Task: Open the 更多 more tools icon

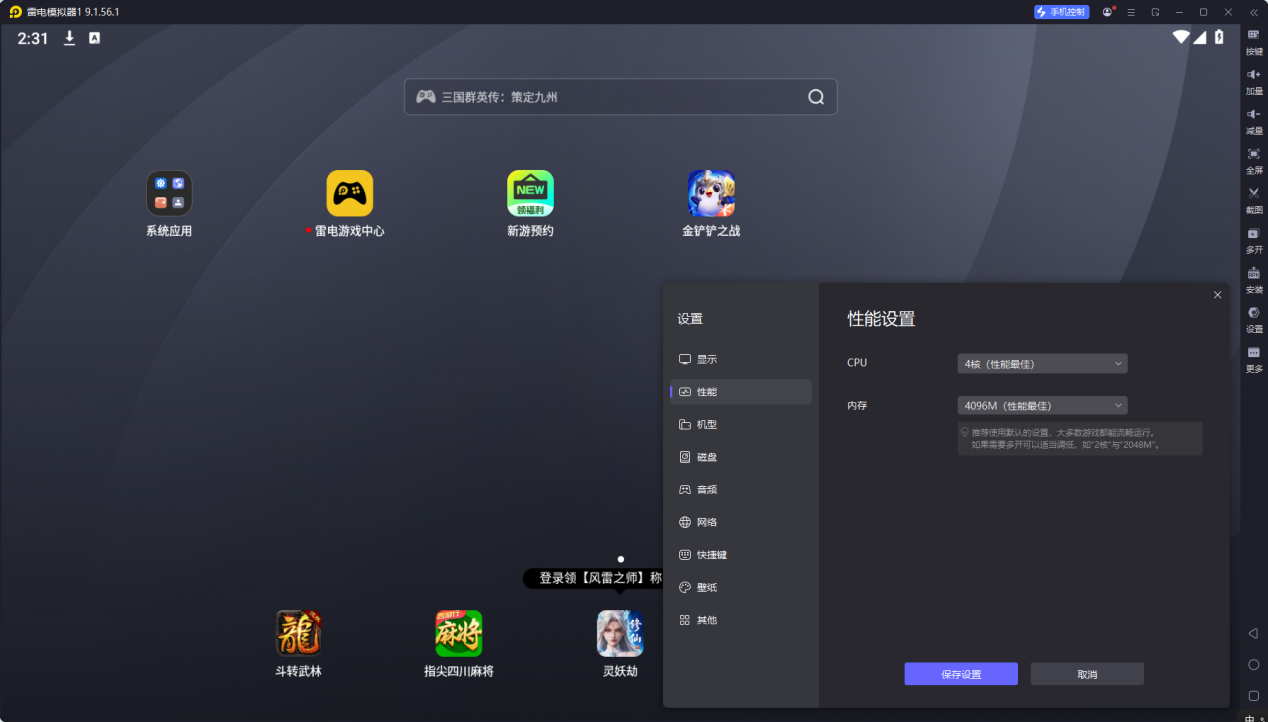Action: pos(1254,359)
